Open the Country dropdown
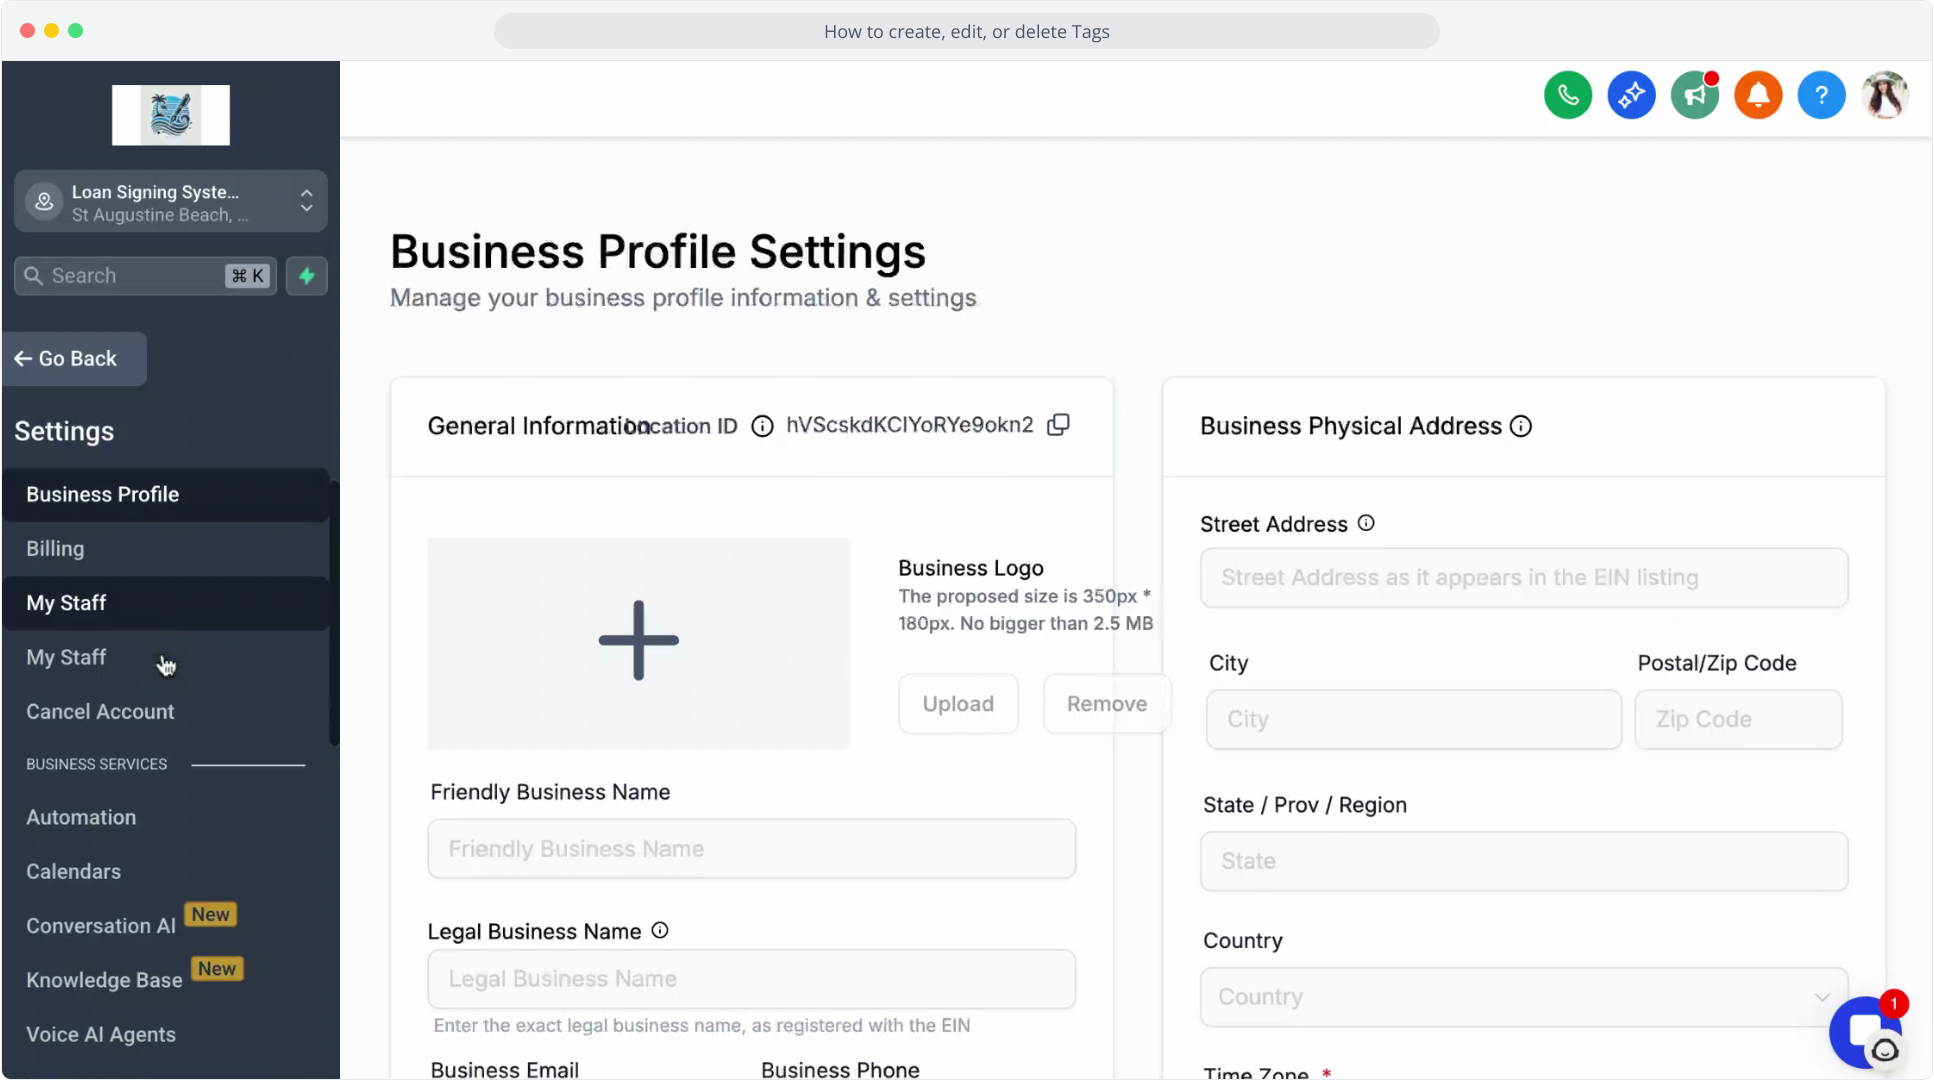 (1524, 997)
